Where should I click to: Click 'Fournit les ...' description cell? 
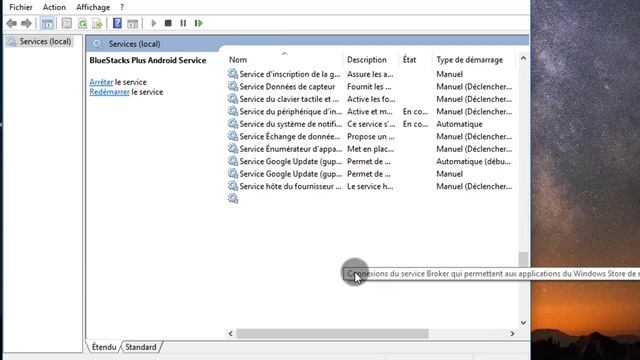369,87
